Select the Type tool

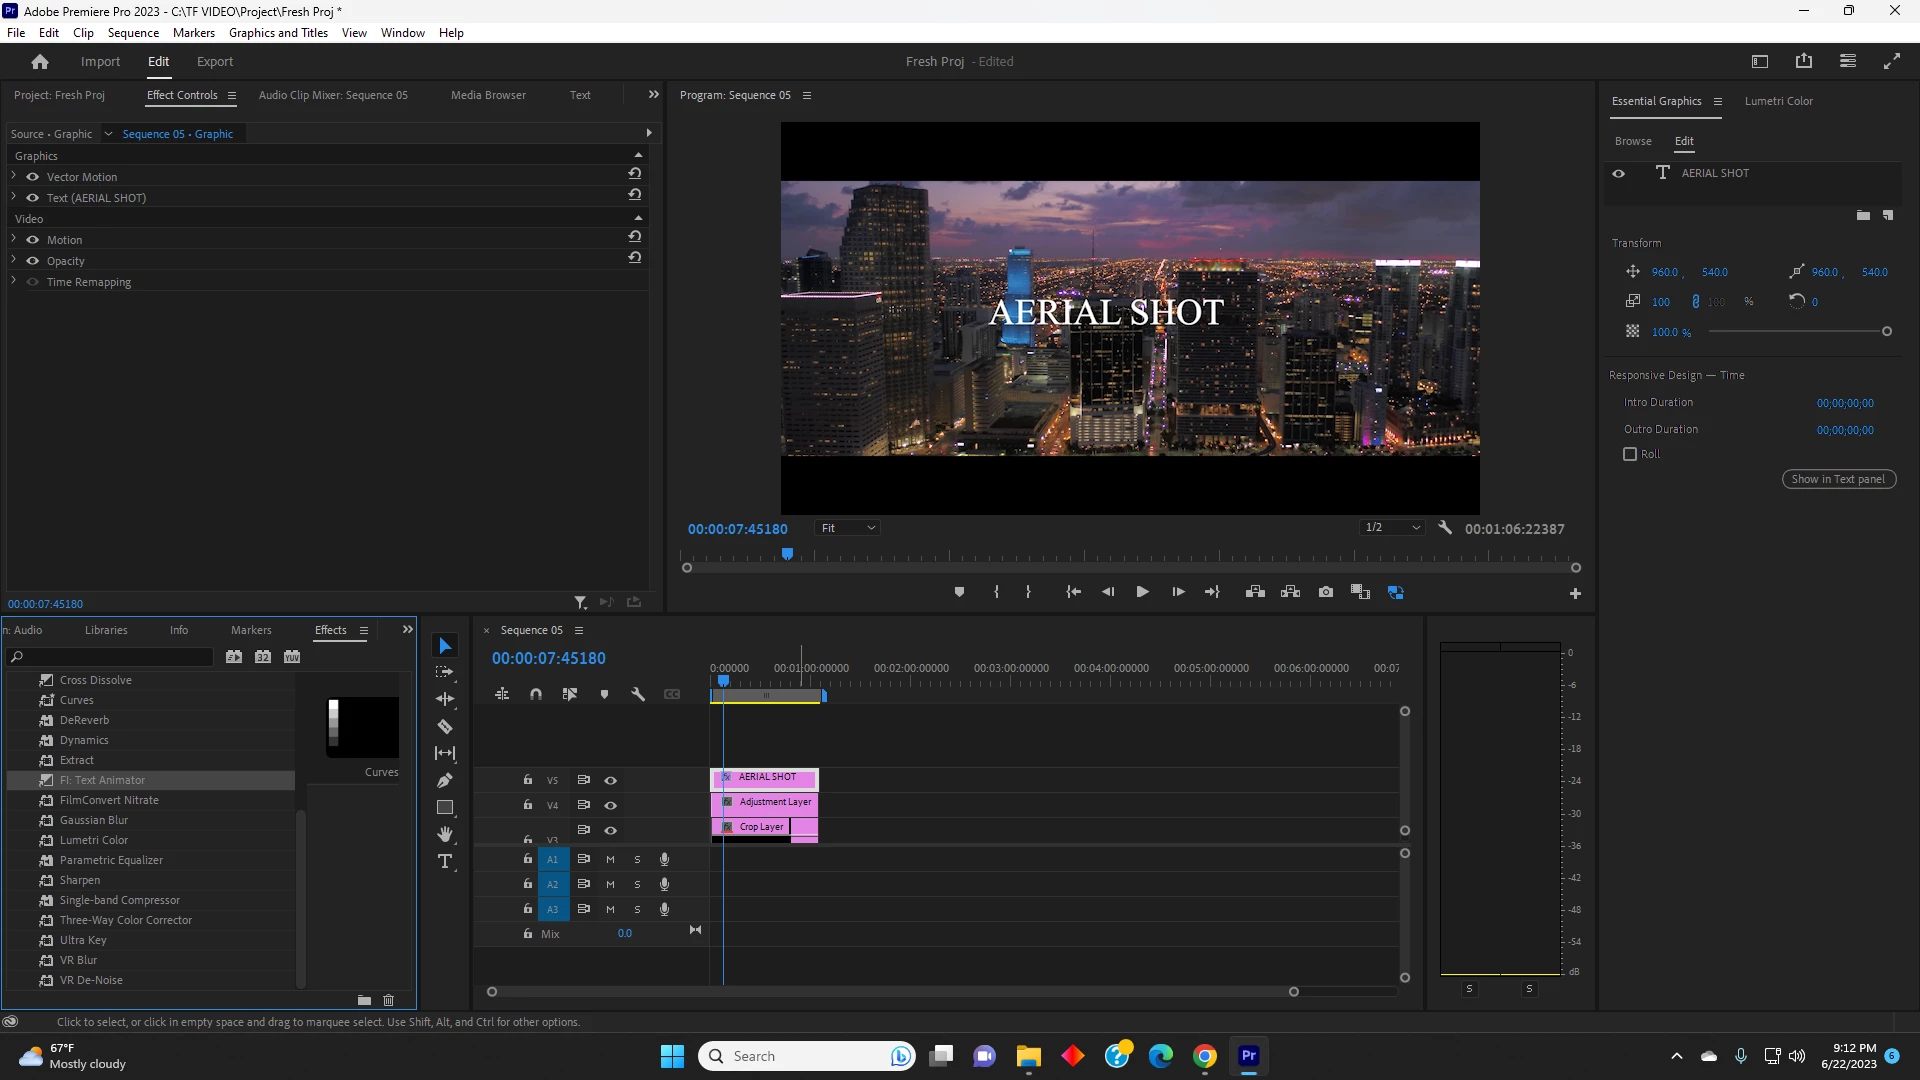(x=445, y=861)
